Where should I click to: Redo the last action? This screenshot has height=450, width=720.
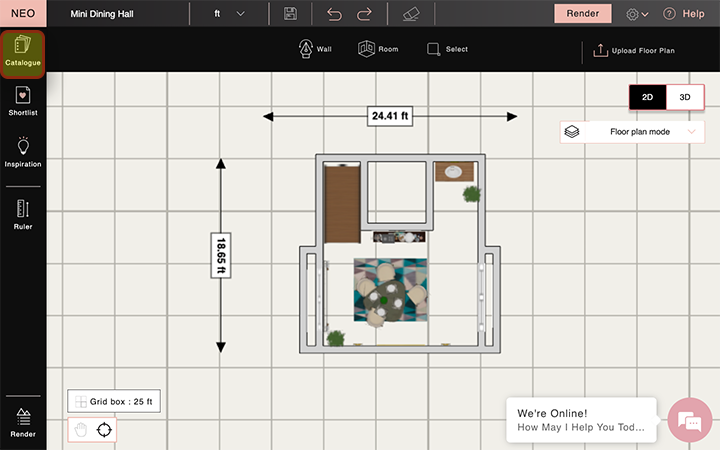tap(364, 14)
